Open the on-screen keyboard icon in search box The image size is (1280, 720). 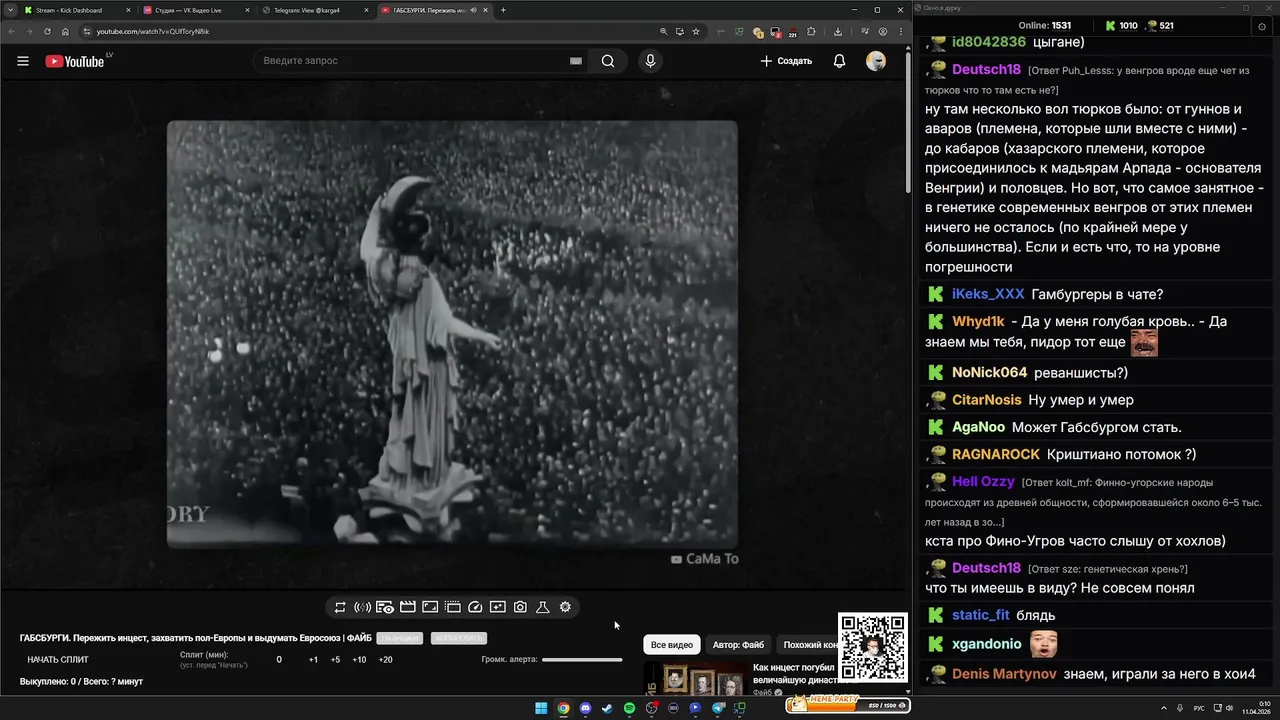tap(576, 61)
